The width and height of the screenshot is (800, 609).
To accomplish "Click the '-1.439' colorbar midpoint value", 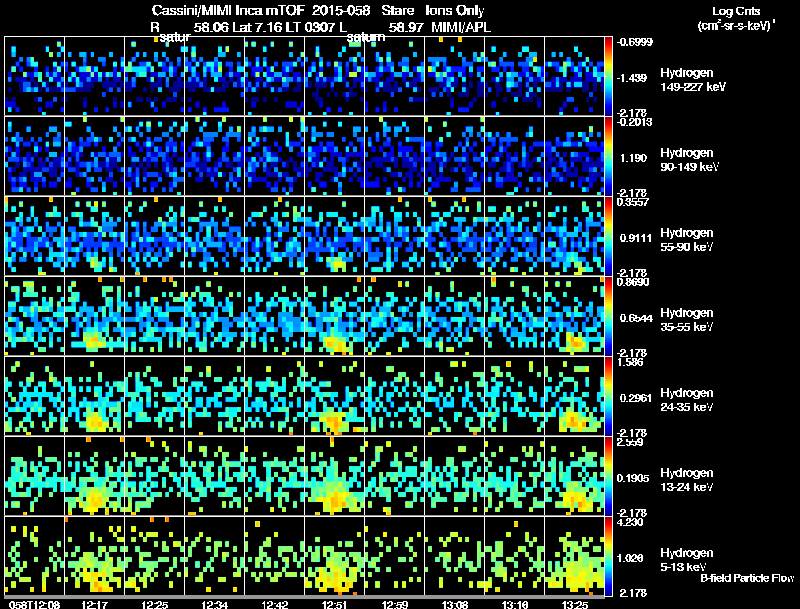I will point(632,78).
